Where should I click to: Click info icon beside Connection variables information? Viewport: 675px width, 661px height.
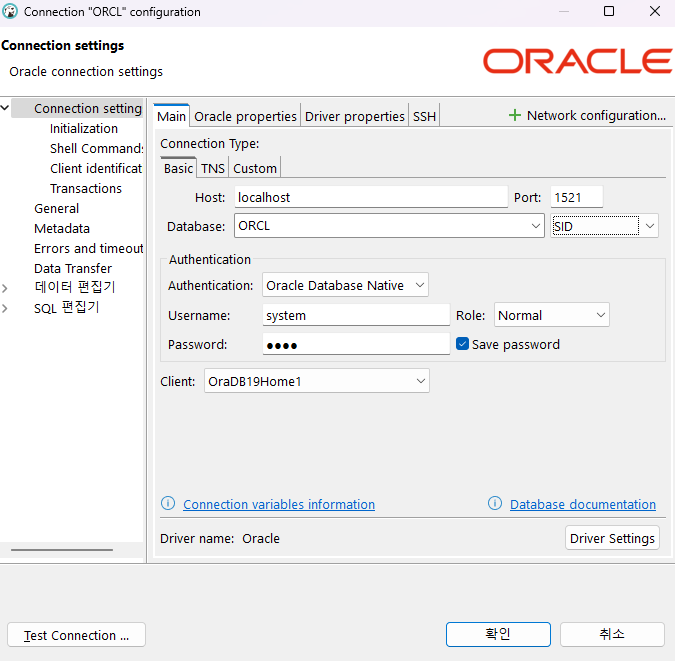(168, 503)
